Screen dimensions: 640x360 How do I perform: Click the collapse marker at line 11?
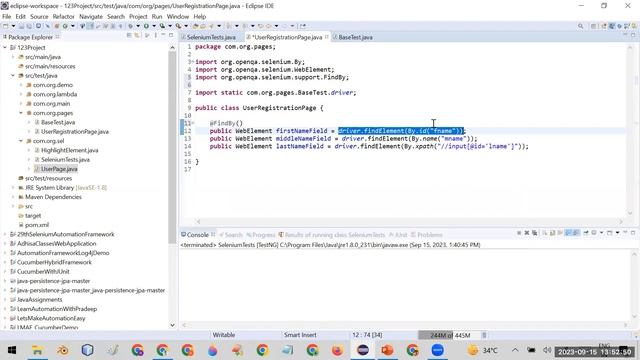pyautogui.click(x=193, y=123)
